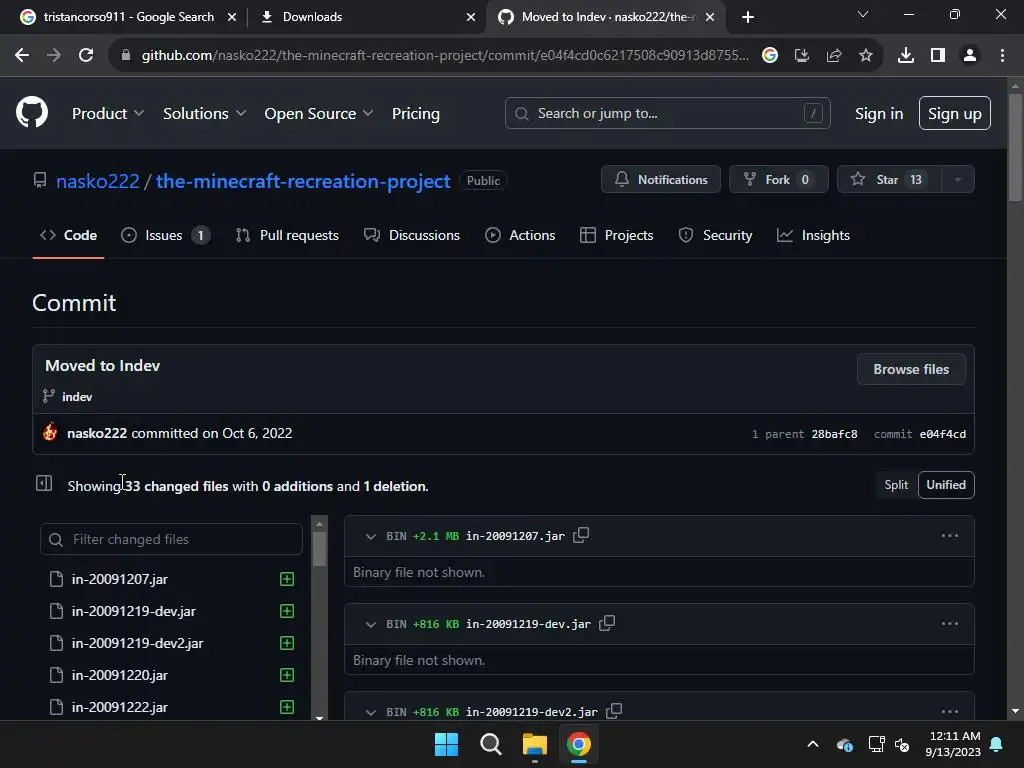Click the Sign up button

[954, 113]
